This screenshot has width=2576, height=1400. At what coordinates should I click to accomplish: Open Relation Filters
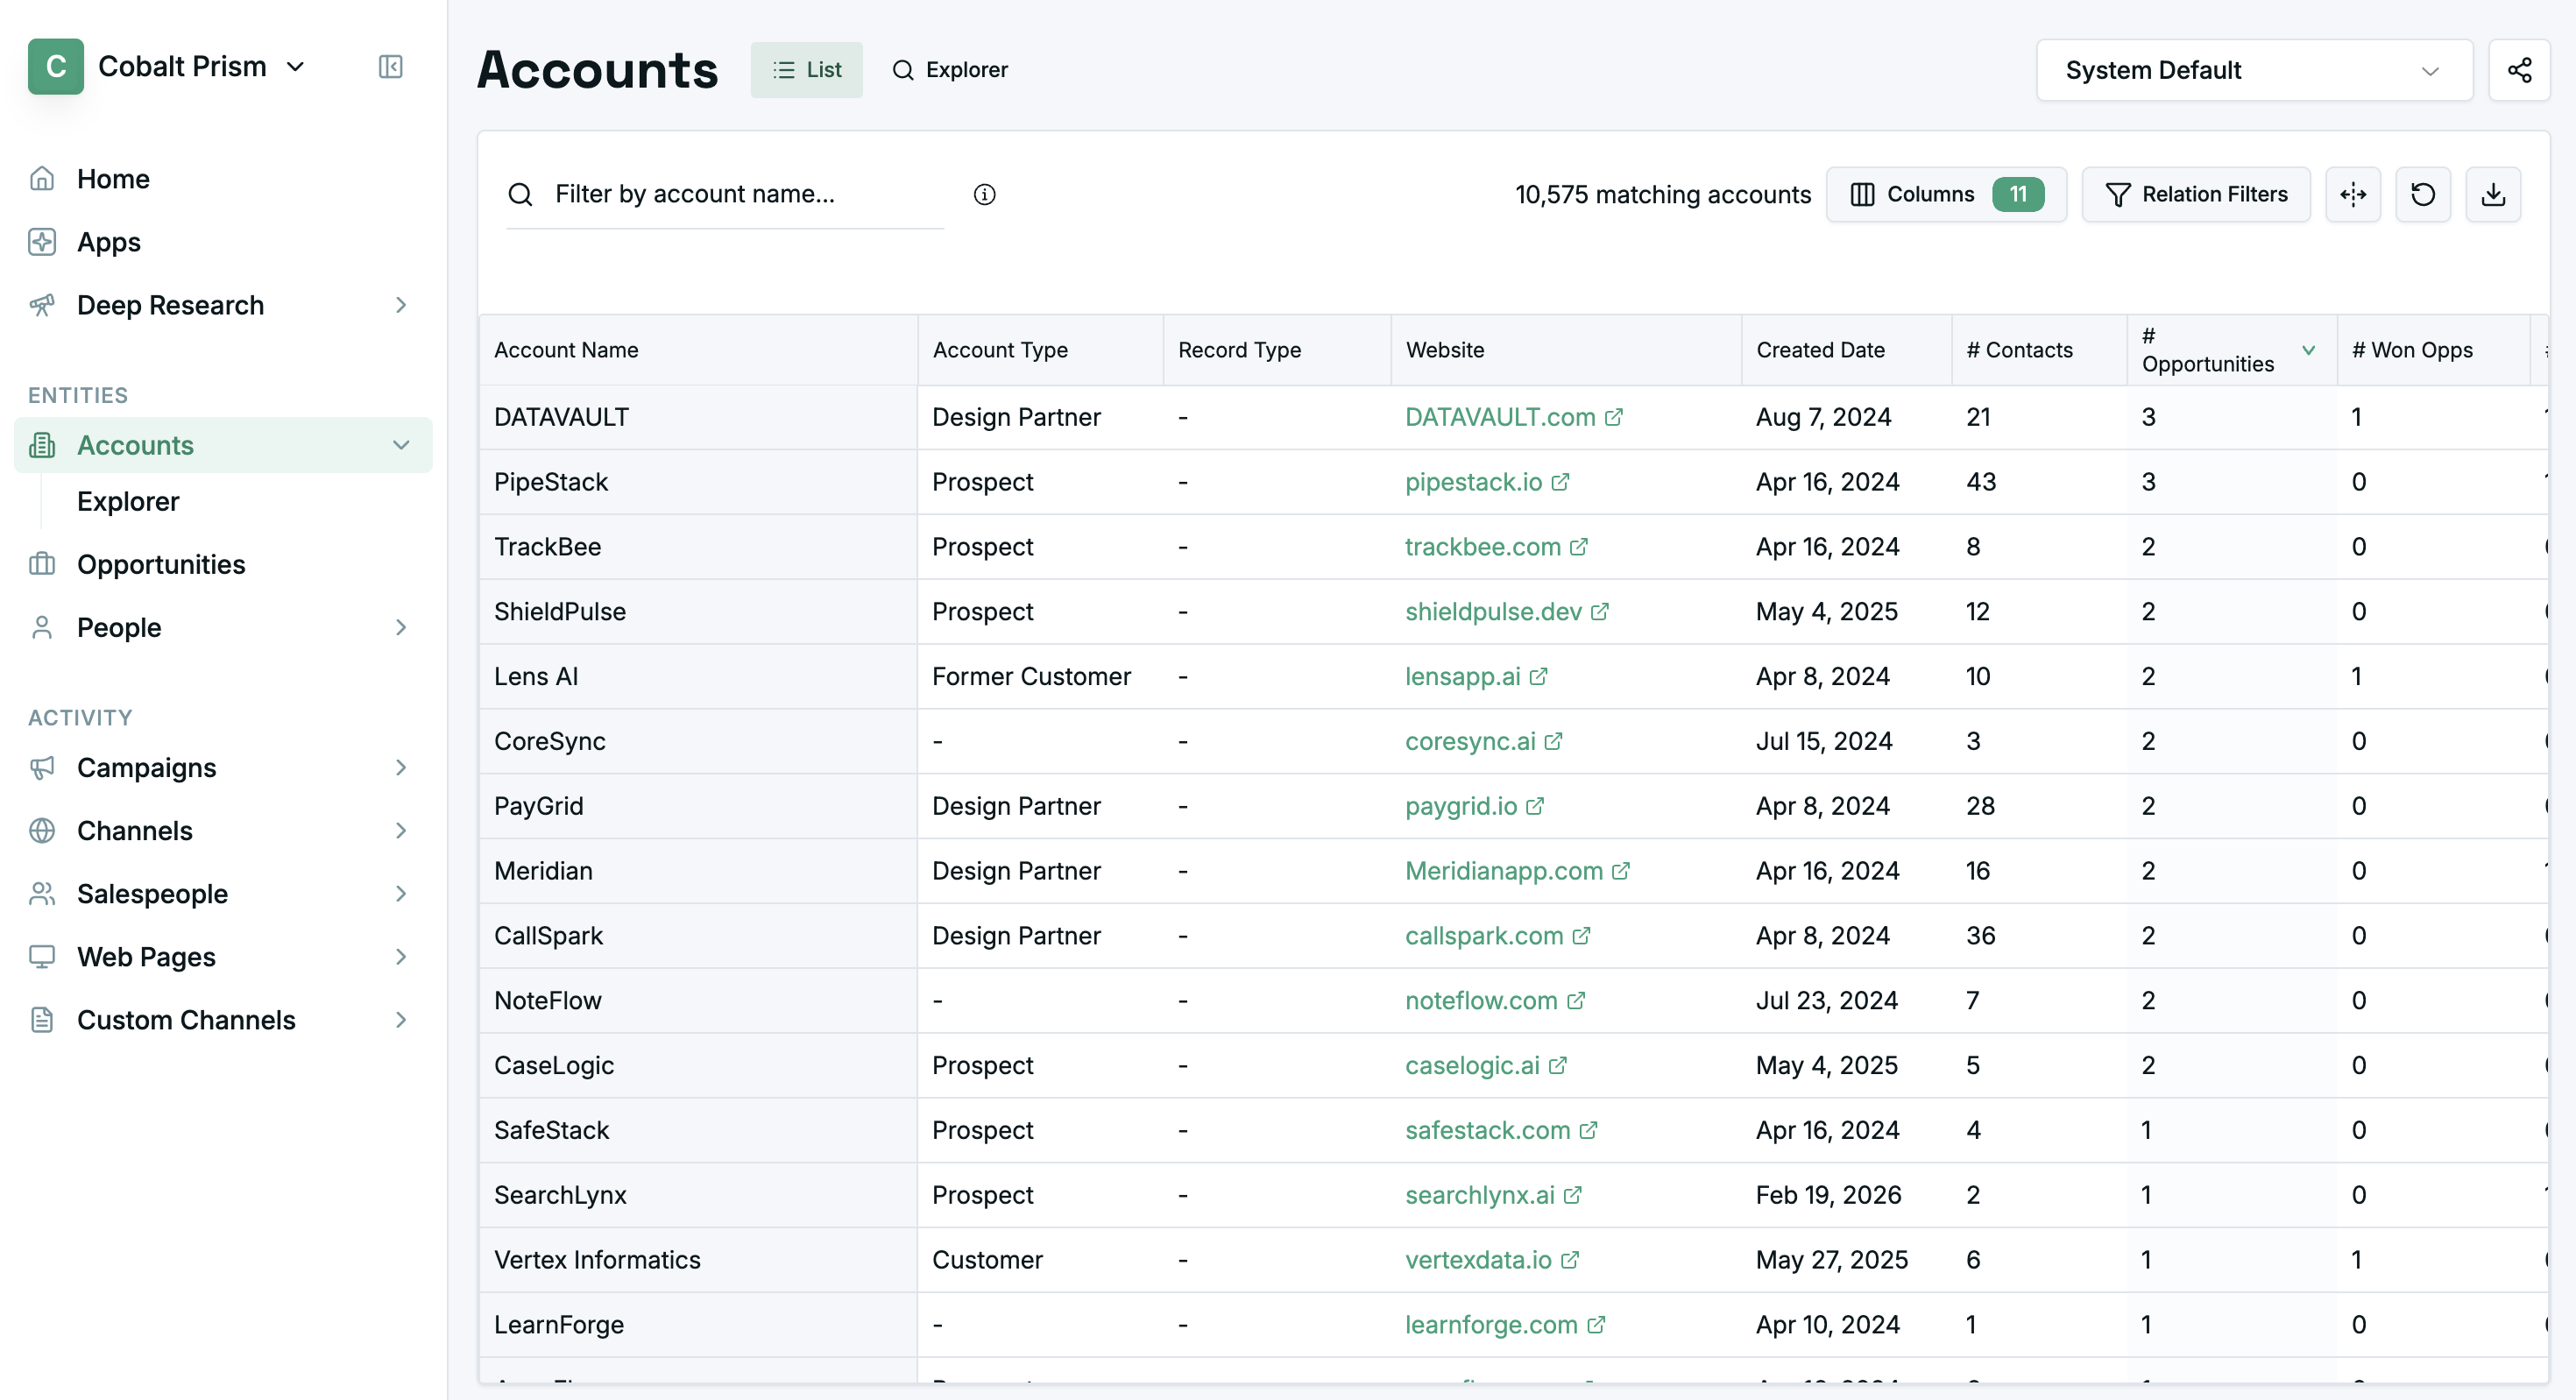click(x=2196, y=194)
